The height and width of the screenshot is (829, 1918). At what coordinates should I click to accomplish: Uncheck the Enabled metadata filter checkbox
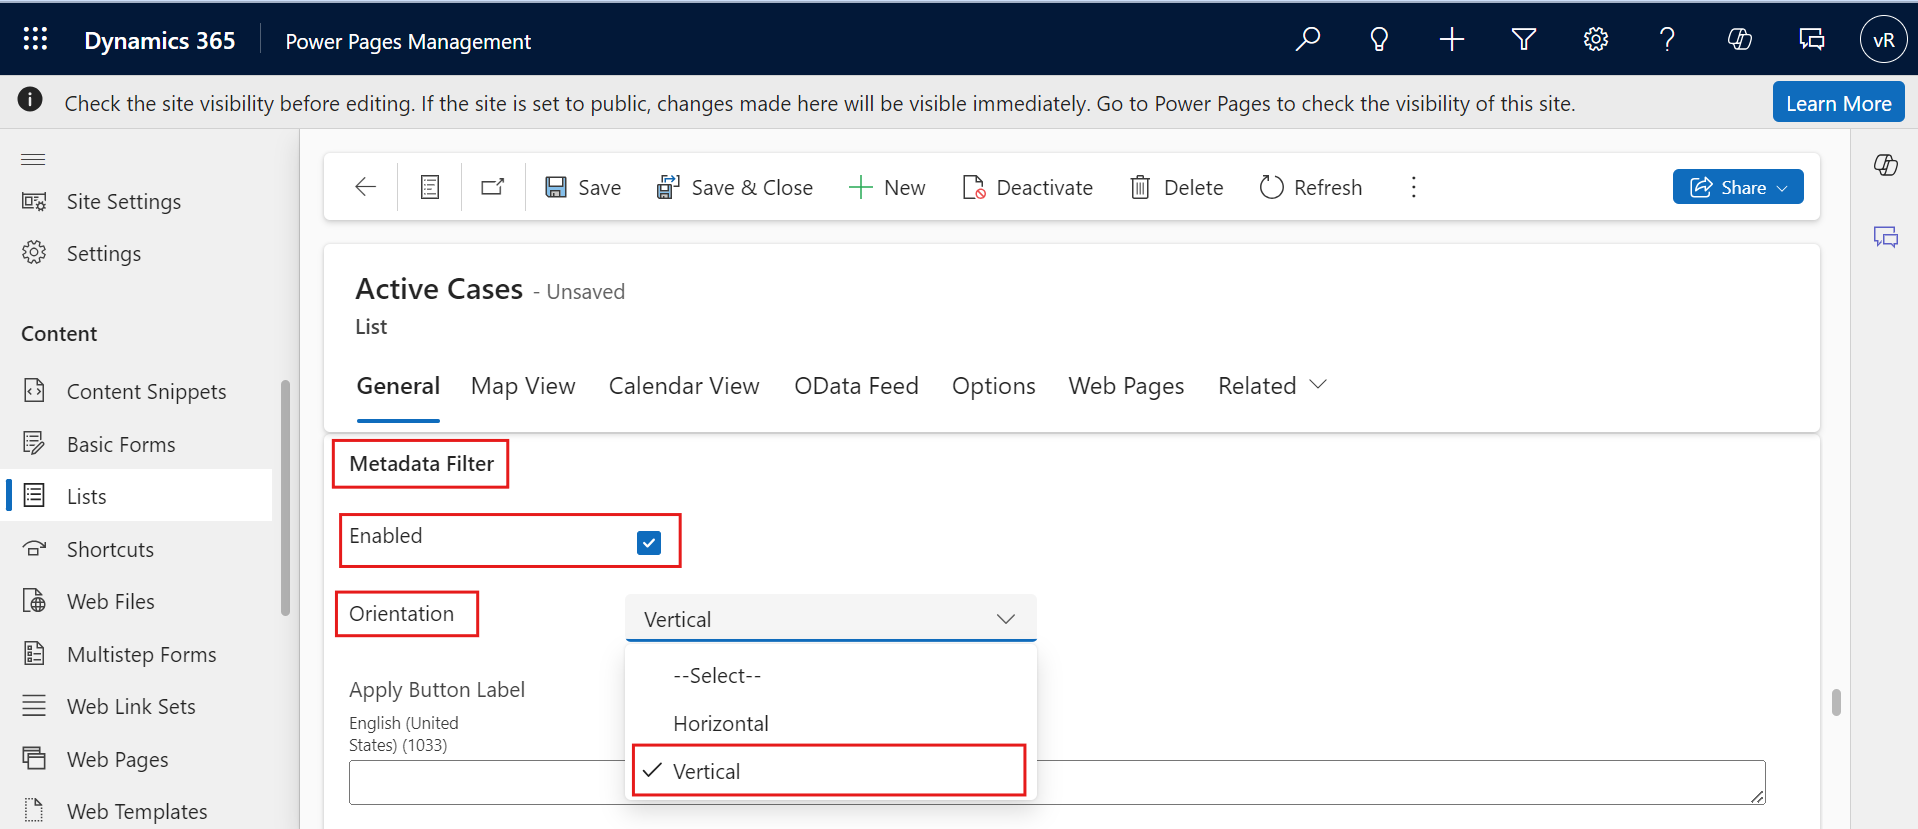648,542
